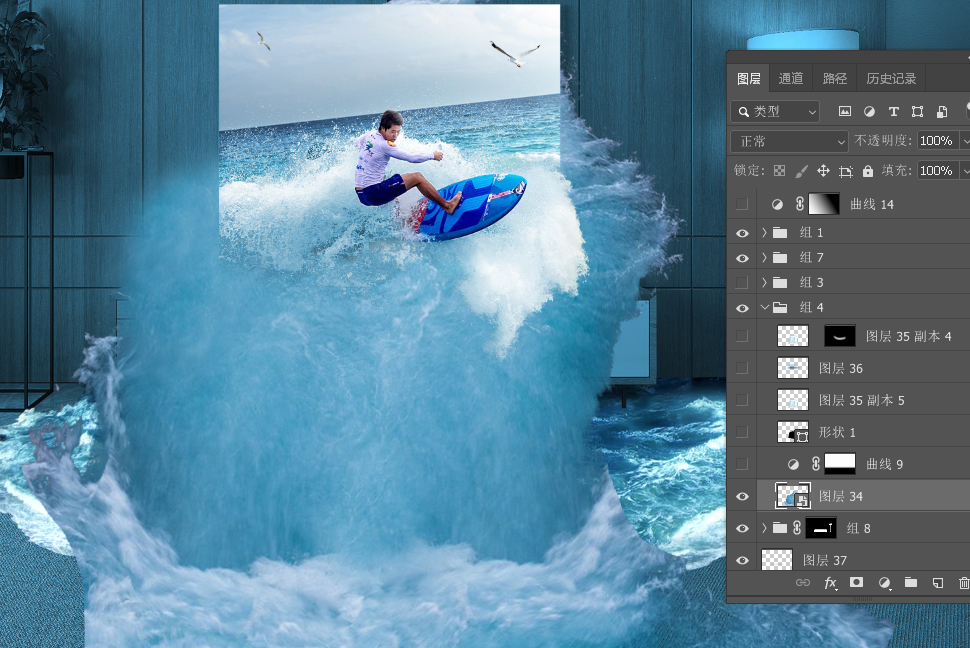Click the lock transparent pixels icon
Viewport: 970px width, 648px height.
coord(780,171)
